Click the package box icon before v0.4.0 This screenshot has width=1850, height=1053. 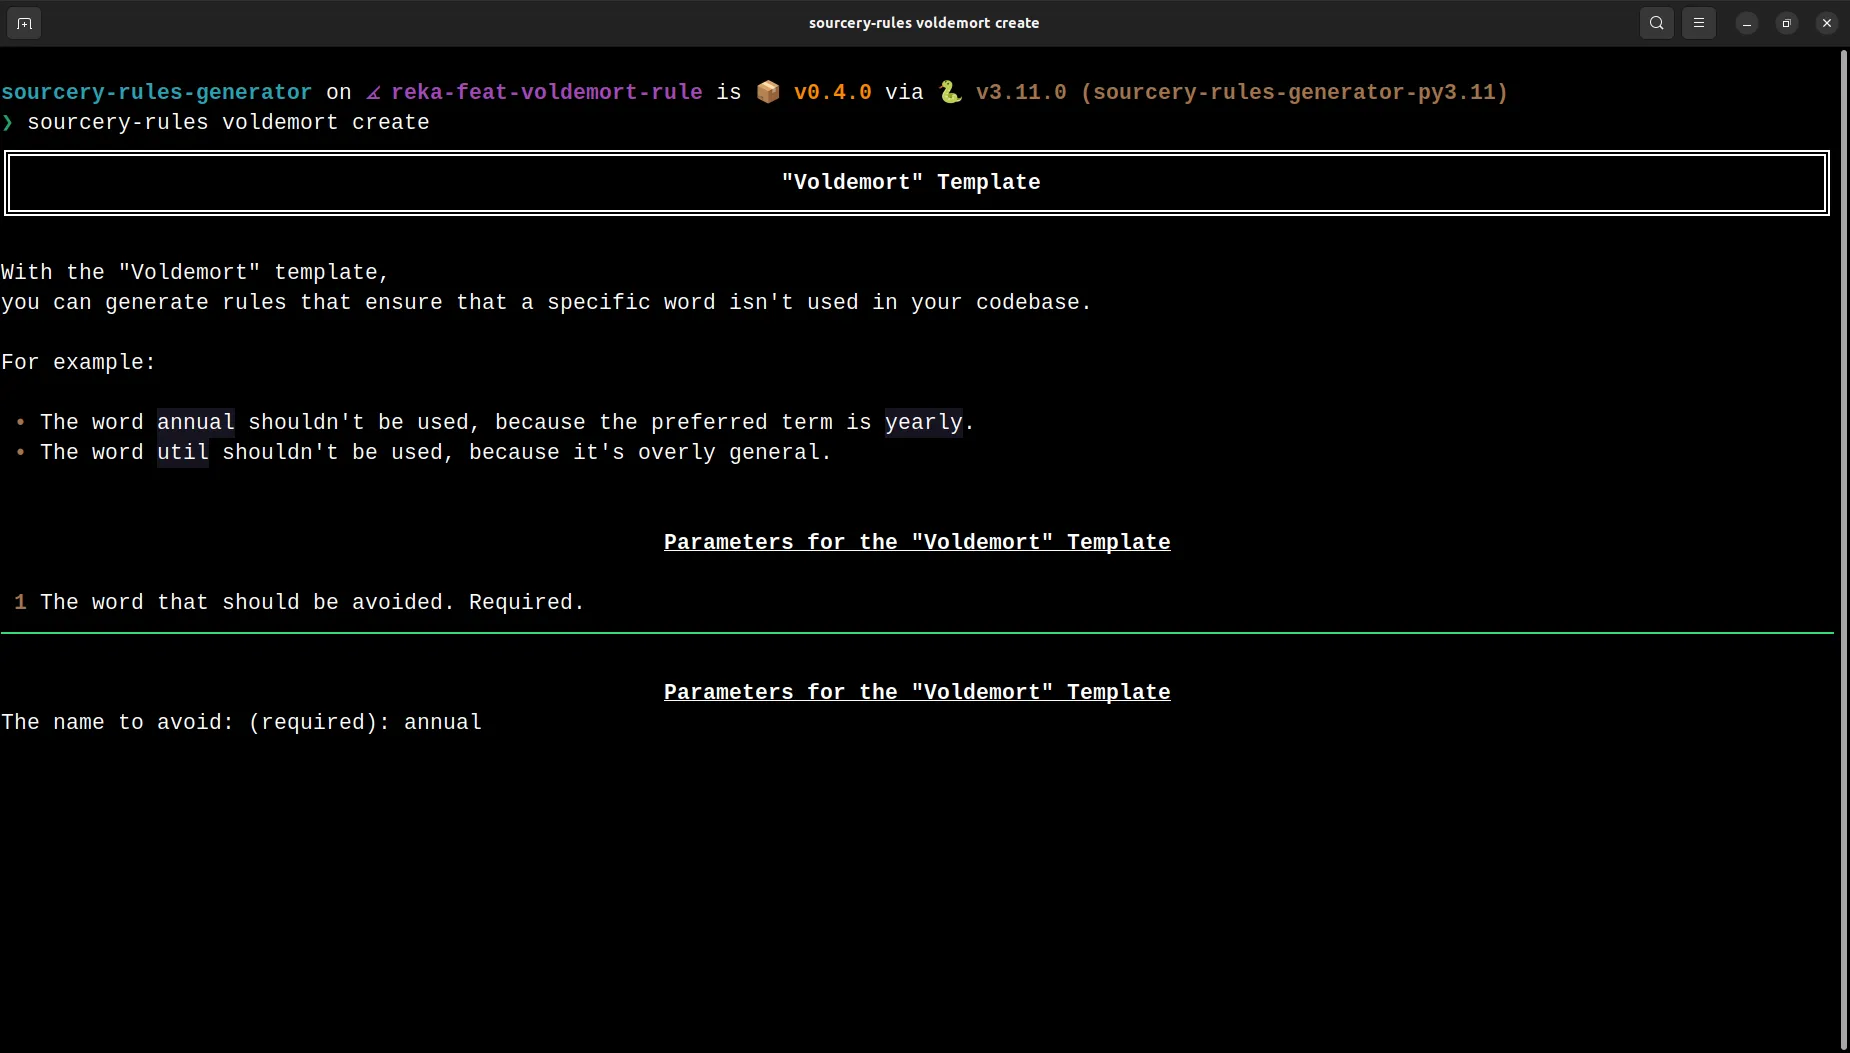766,92
